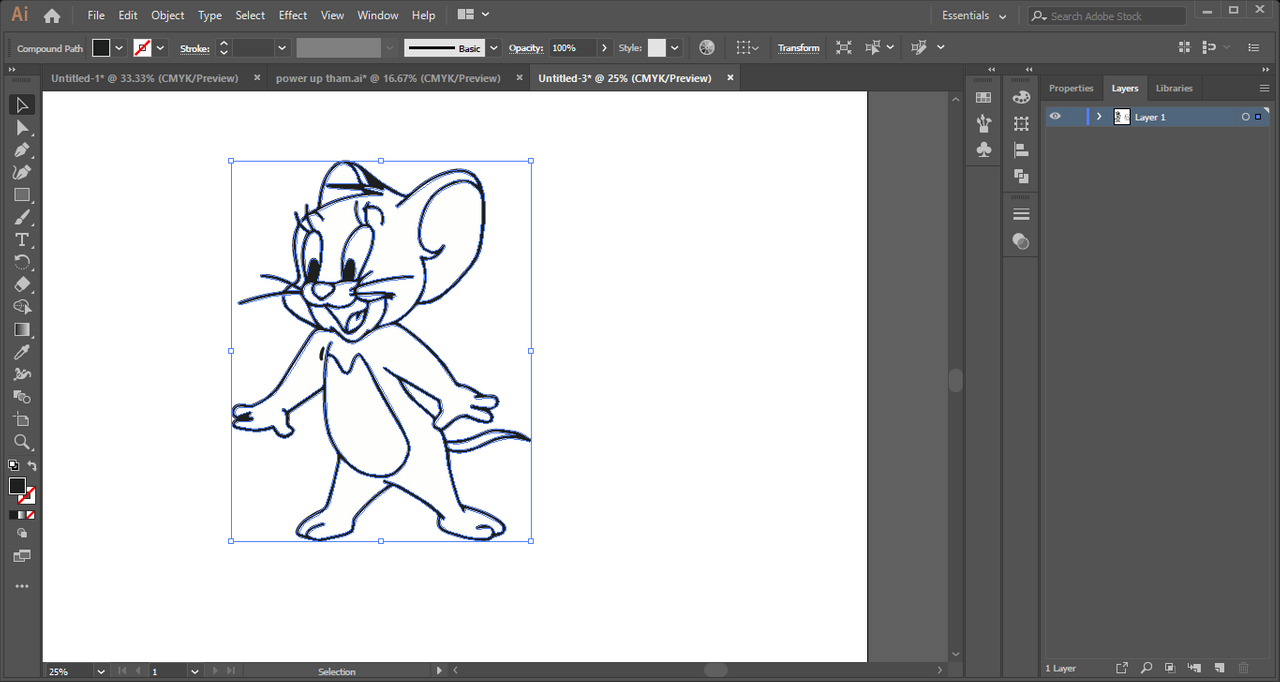Set the toolbar paint mode to None

coord(30,515)
